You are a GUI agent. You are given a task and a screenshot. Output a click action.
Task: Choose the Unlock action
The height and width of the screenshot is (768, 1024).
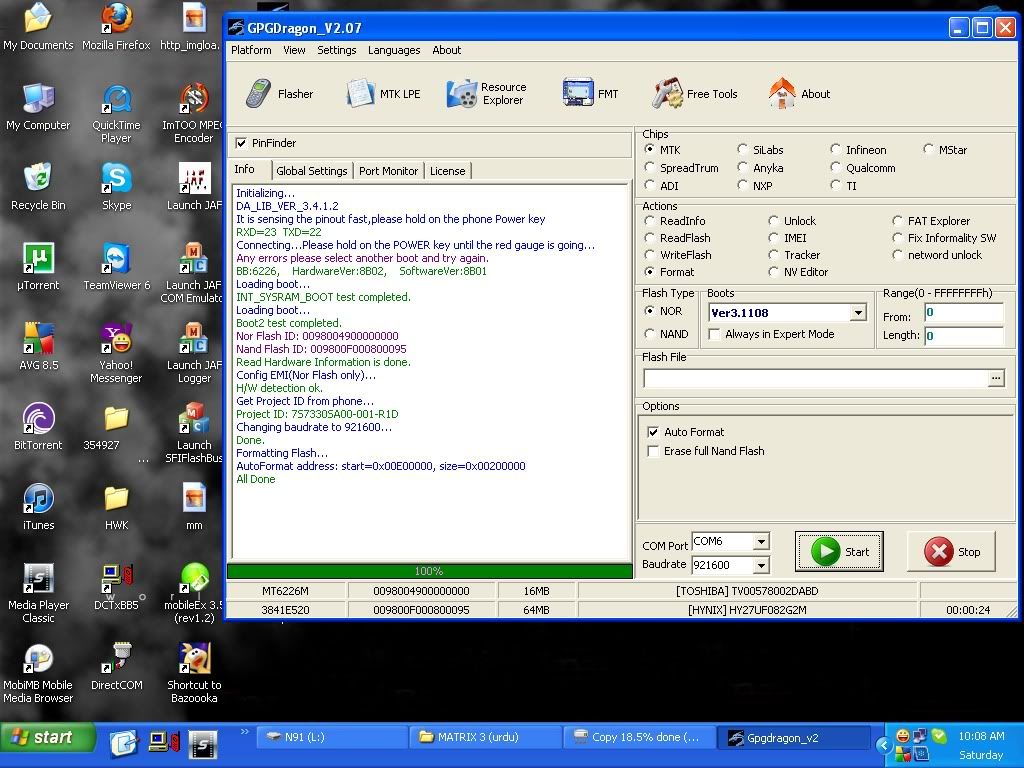pyautogui.click(x=774, y=221)
